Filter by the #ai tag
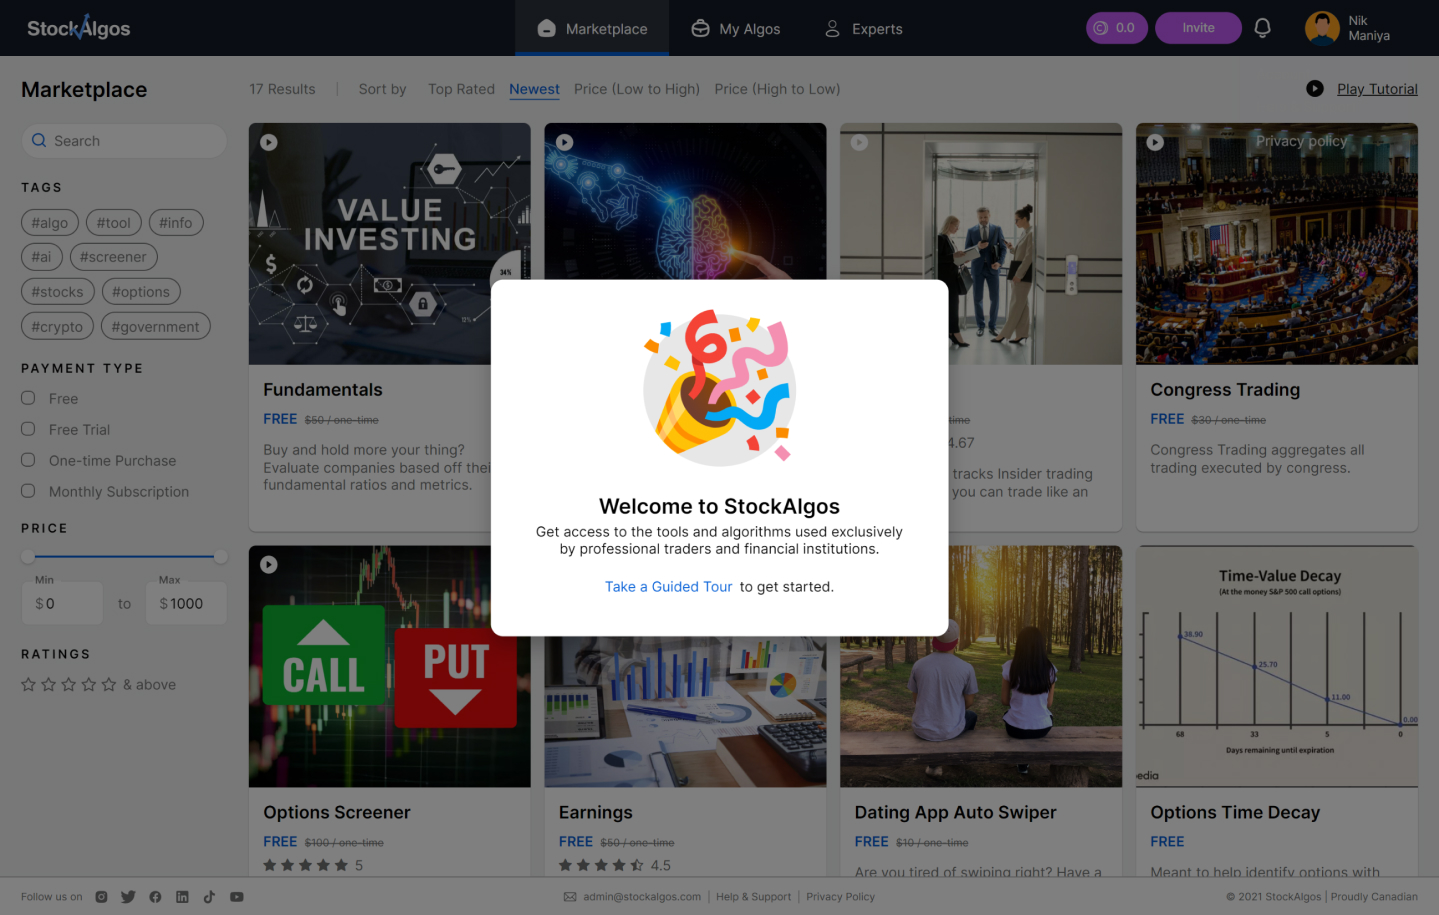1439x915 pixels. [42, 257]
